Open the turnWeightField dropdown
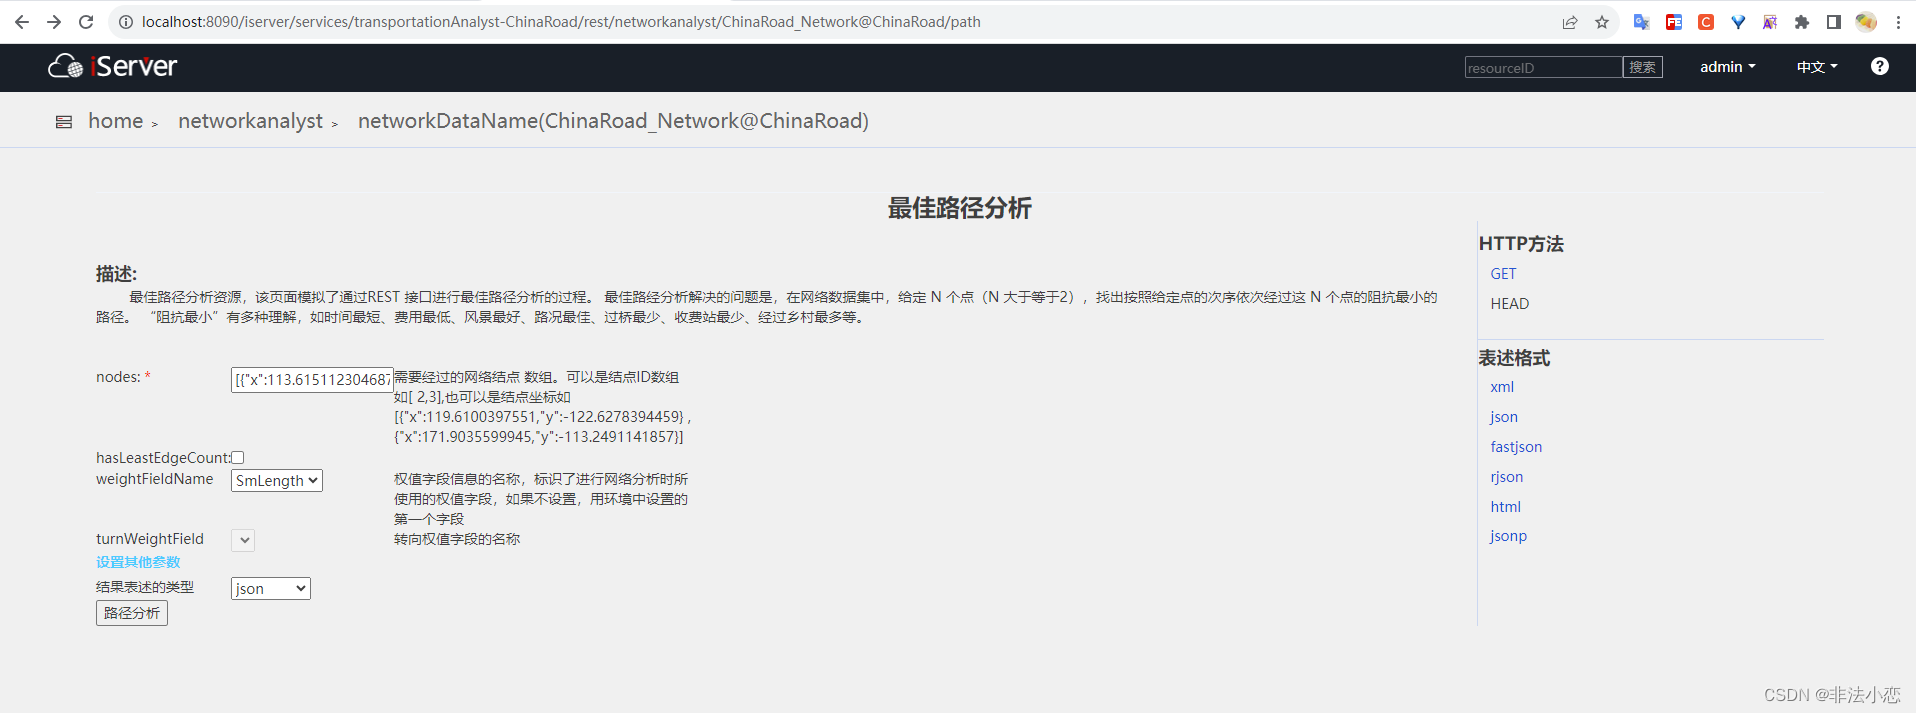This screenshot has width=1916, height=713. point(243,540)
